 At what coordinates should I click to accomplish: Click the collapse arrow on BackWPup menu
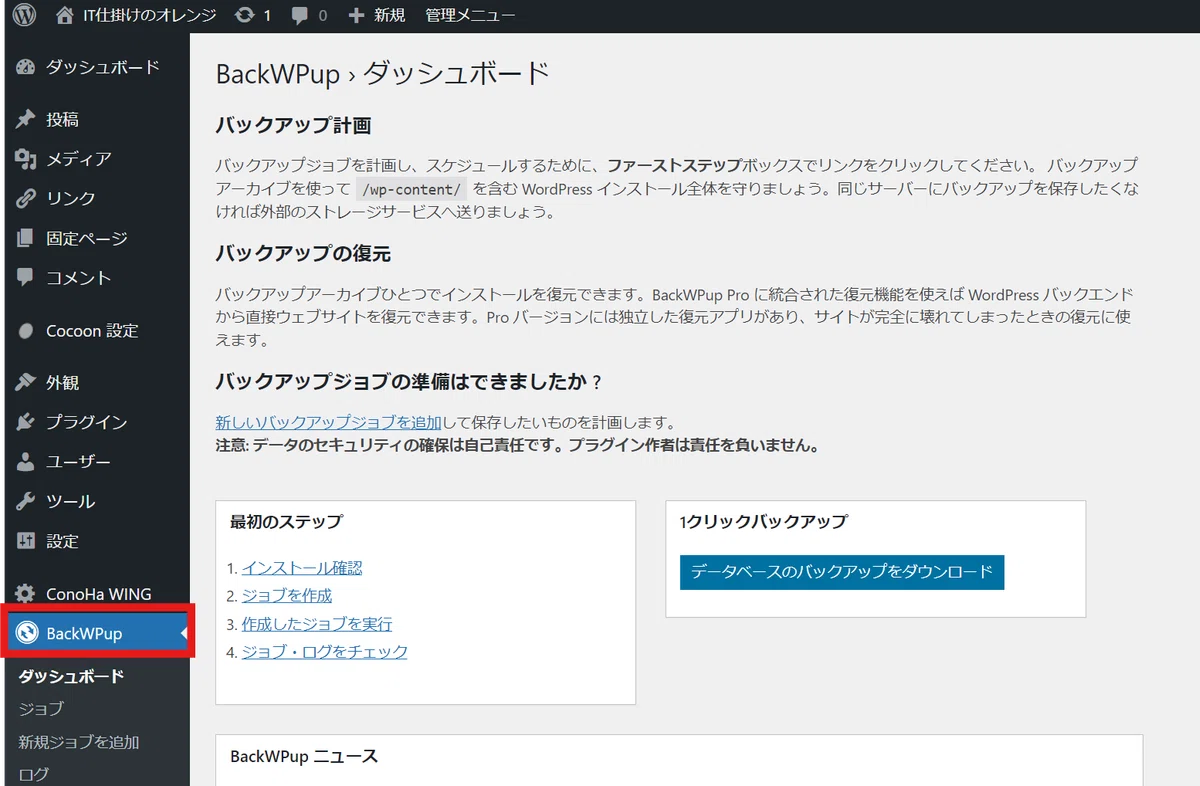tap(184, 633)
